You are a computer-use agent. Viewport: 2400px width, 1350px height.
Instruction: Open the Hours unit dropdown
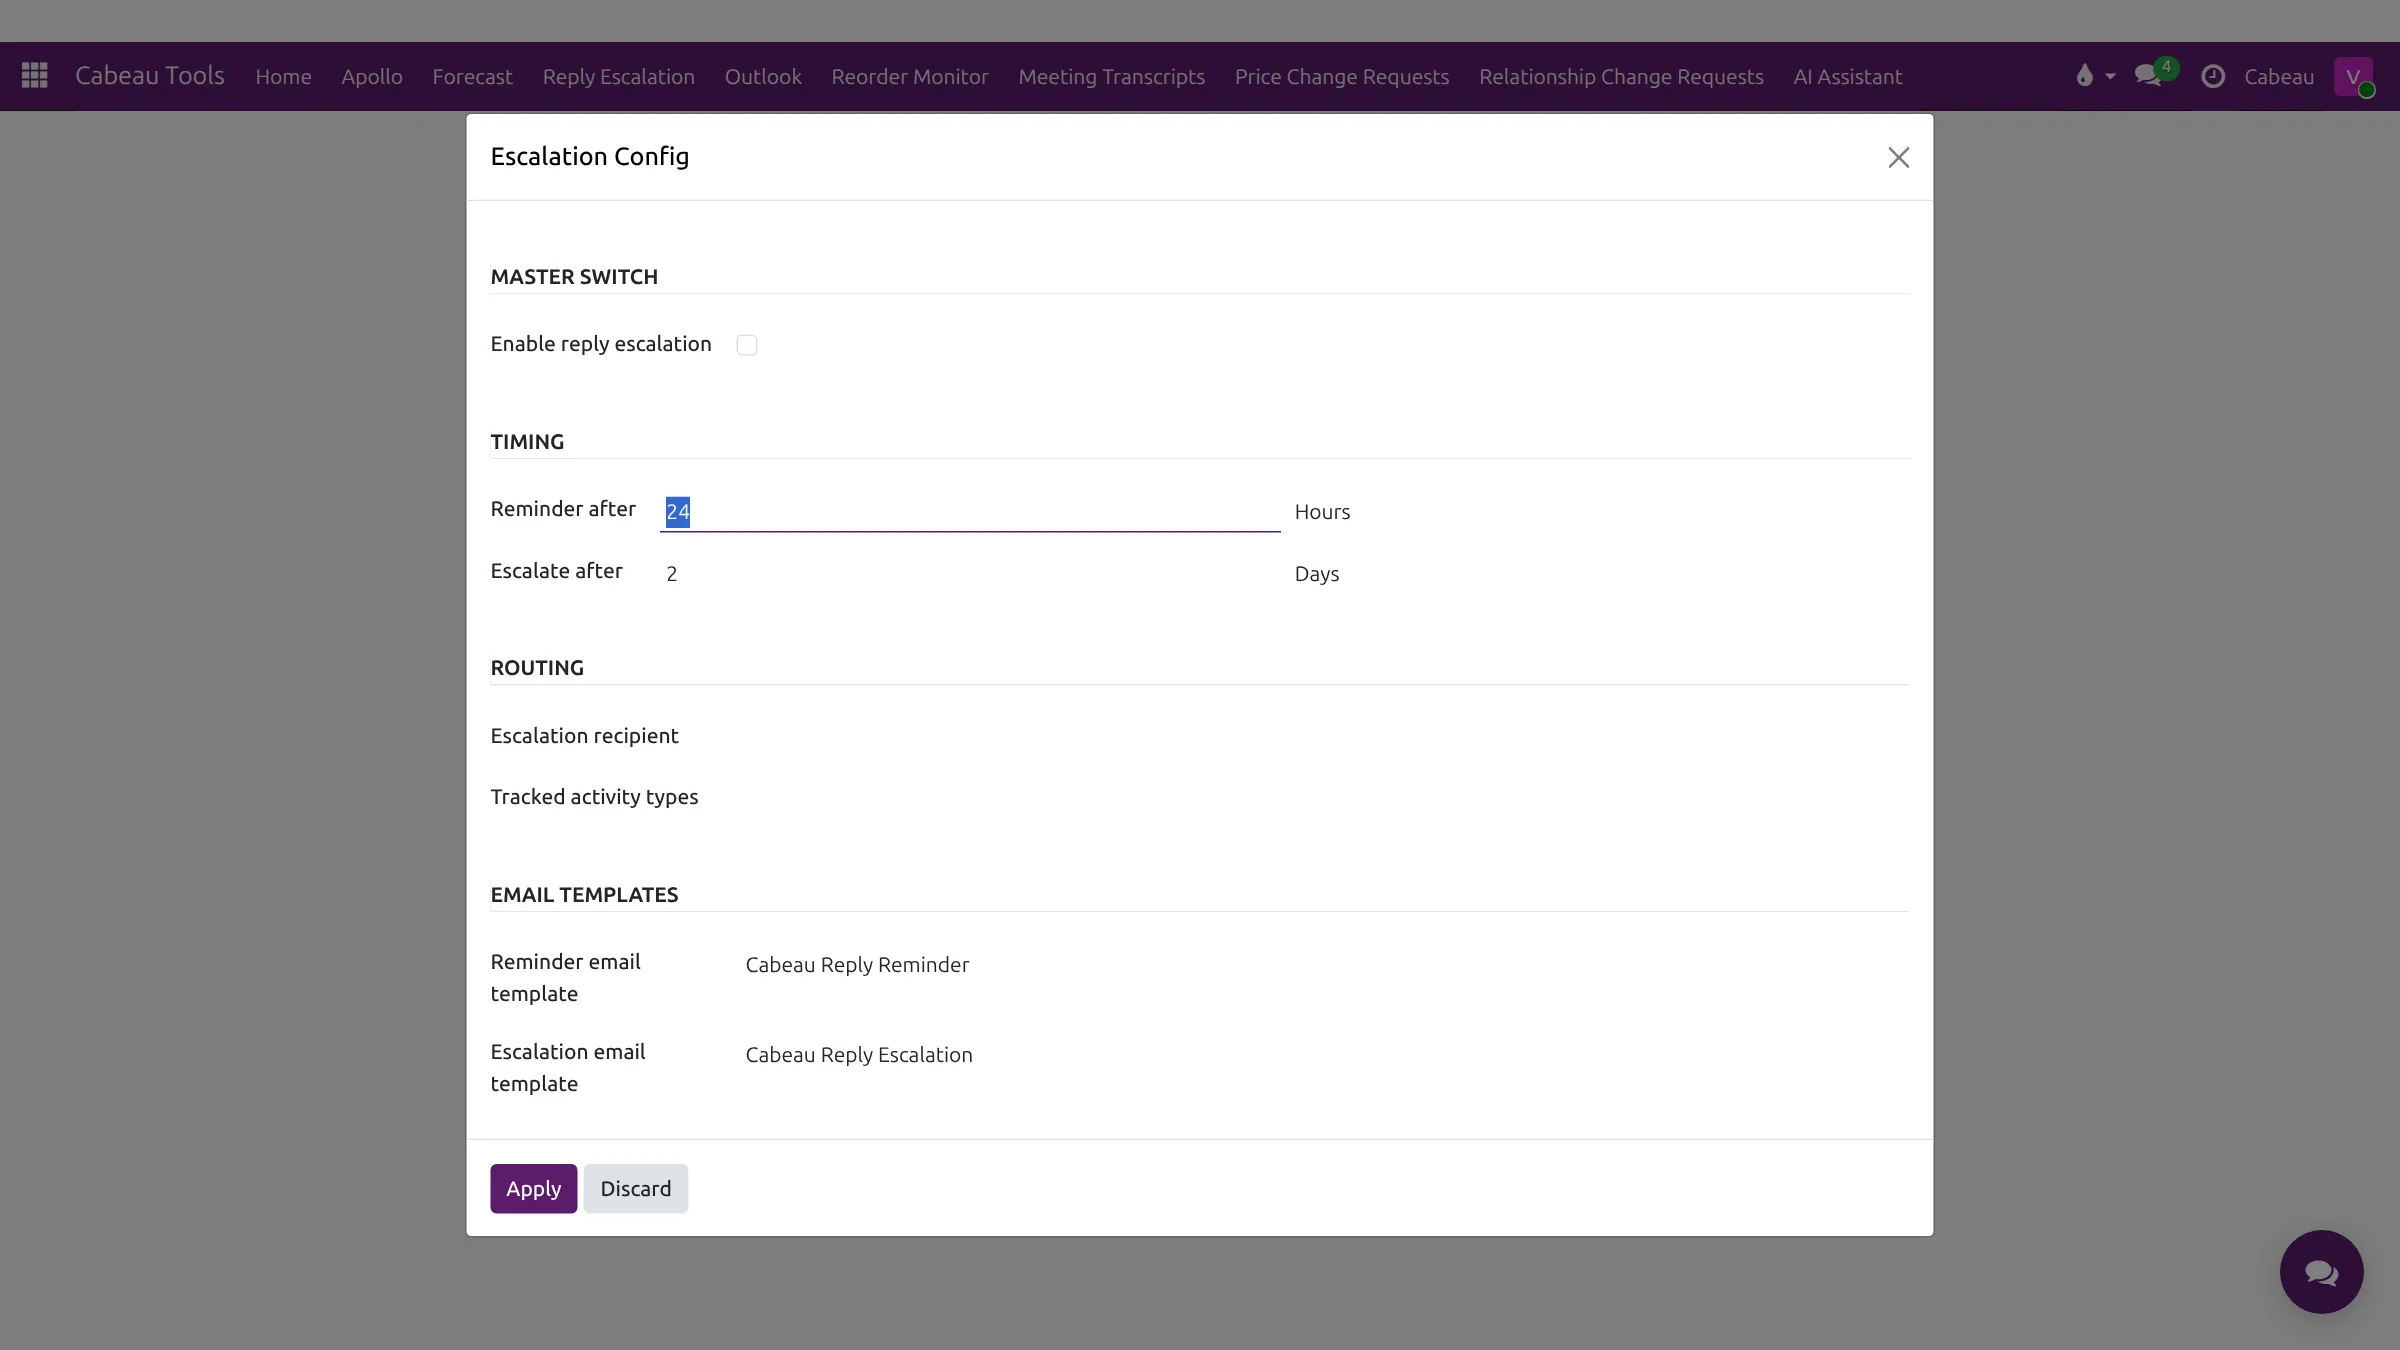coord(1600,512)
